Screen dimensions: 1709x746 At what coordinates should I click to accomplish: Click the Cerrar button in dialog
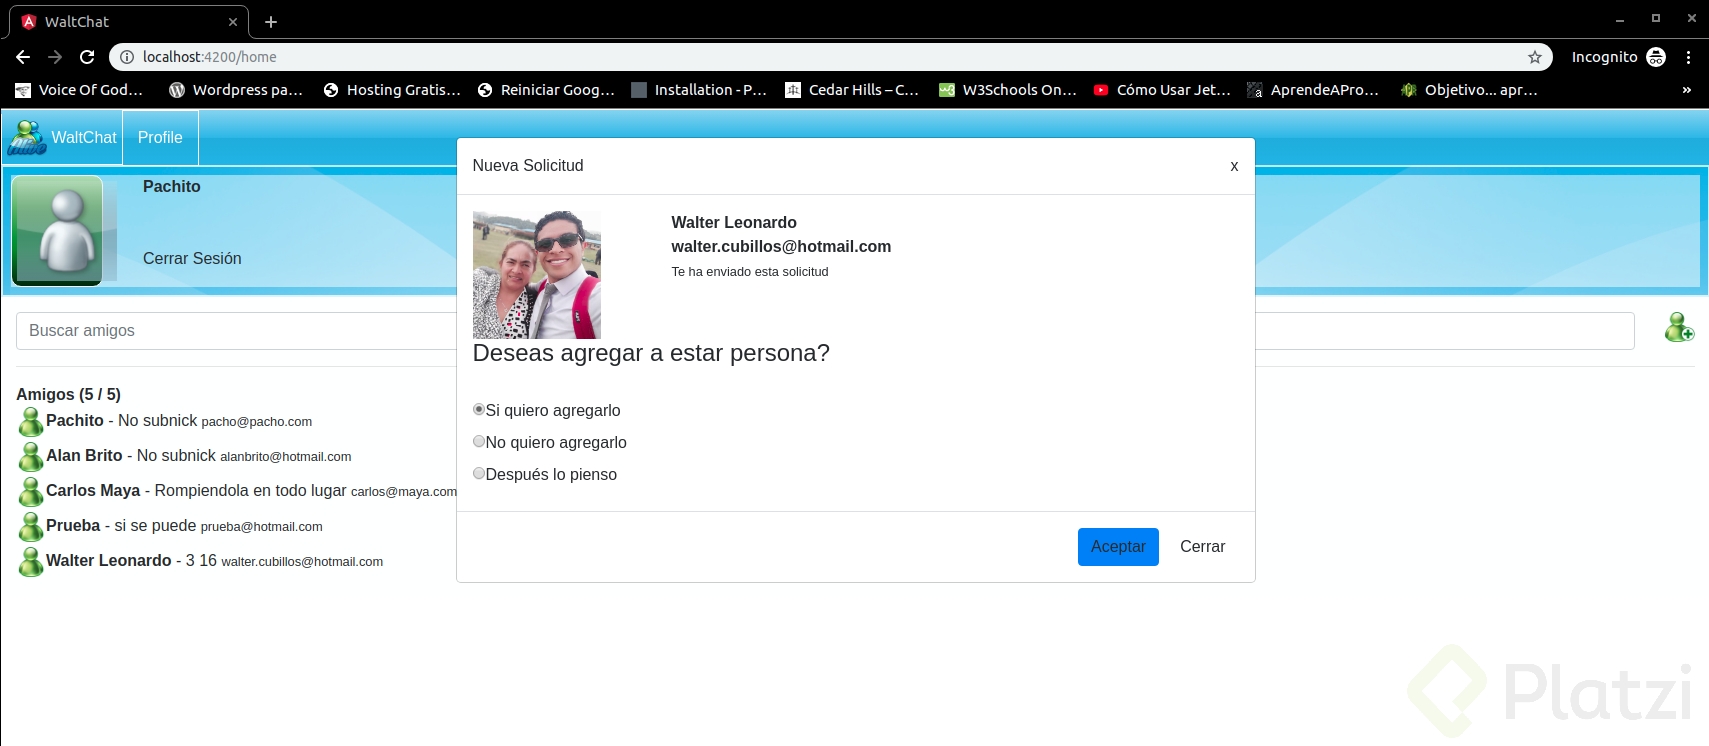coord(1202,547)
